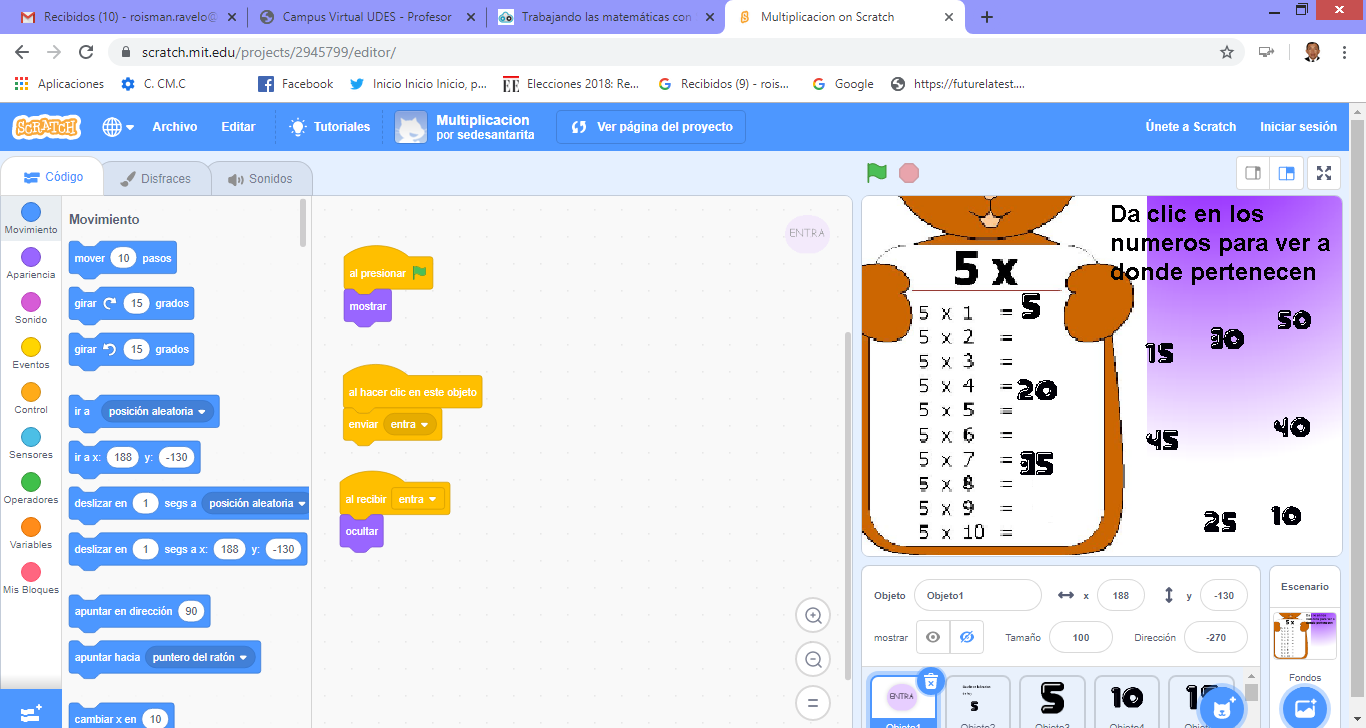Click the choose a sprite cat button
This screenshot has width=1366, height=728.
[1221, 708]
